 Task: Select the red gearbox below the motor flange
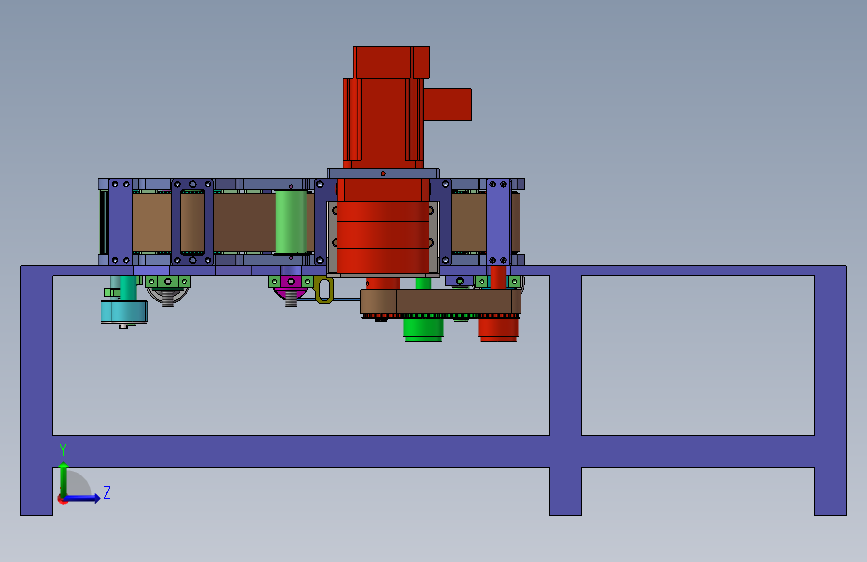[x=383, y=227]
